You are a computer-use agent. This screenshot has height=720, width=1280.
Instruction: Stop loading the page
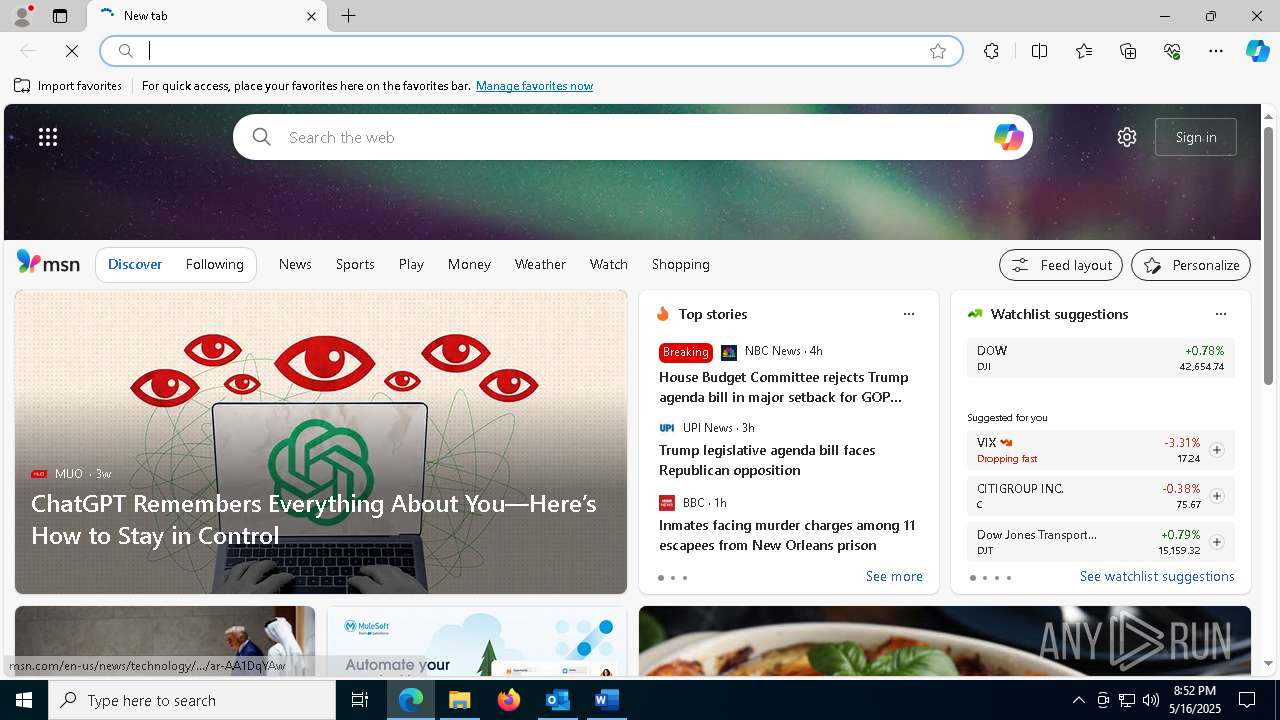(x=72, y=51)
